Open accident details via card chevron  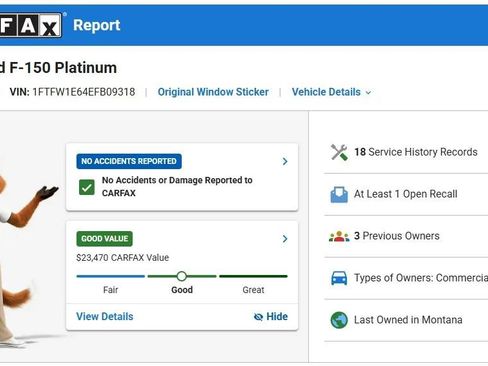click(285, 162)
